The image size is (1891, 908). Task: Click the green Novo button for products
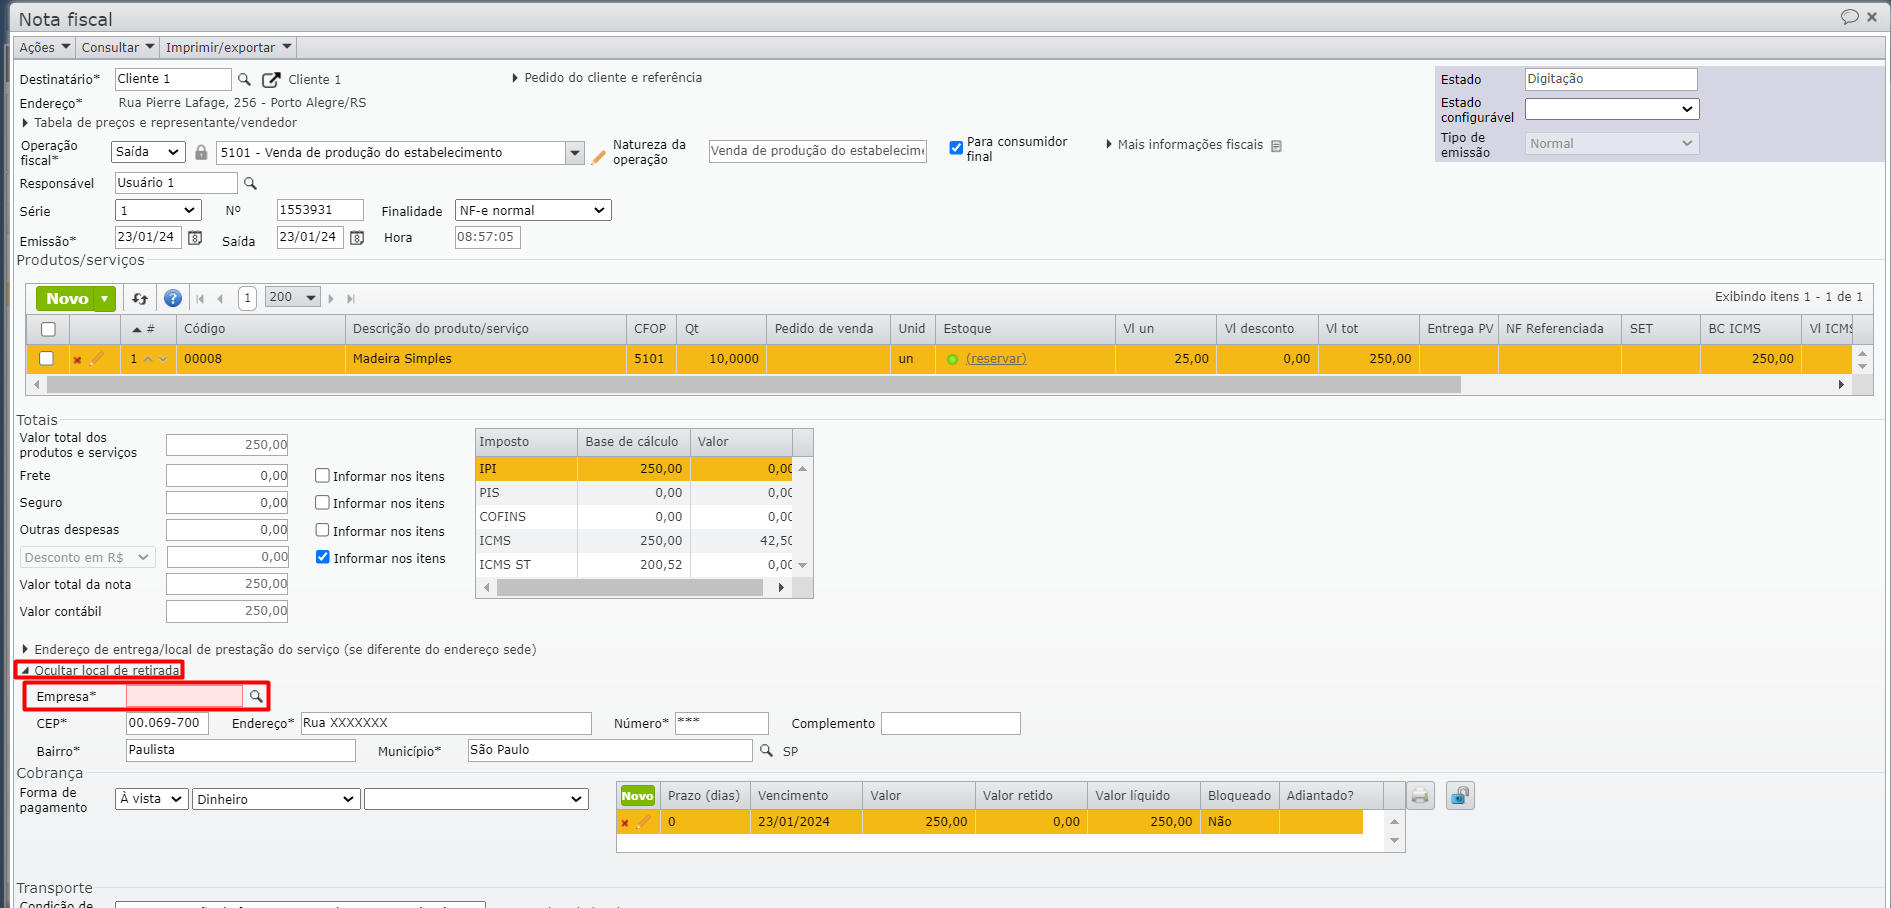pos(66,298)
